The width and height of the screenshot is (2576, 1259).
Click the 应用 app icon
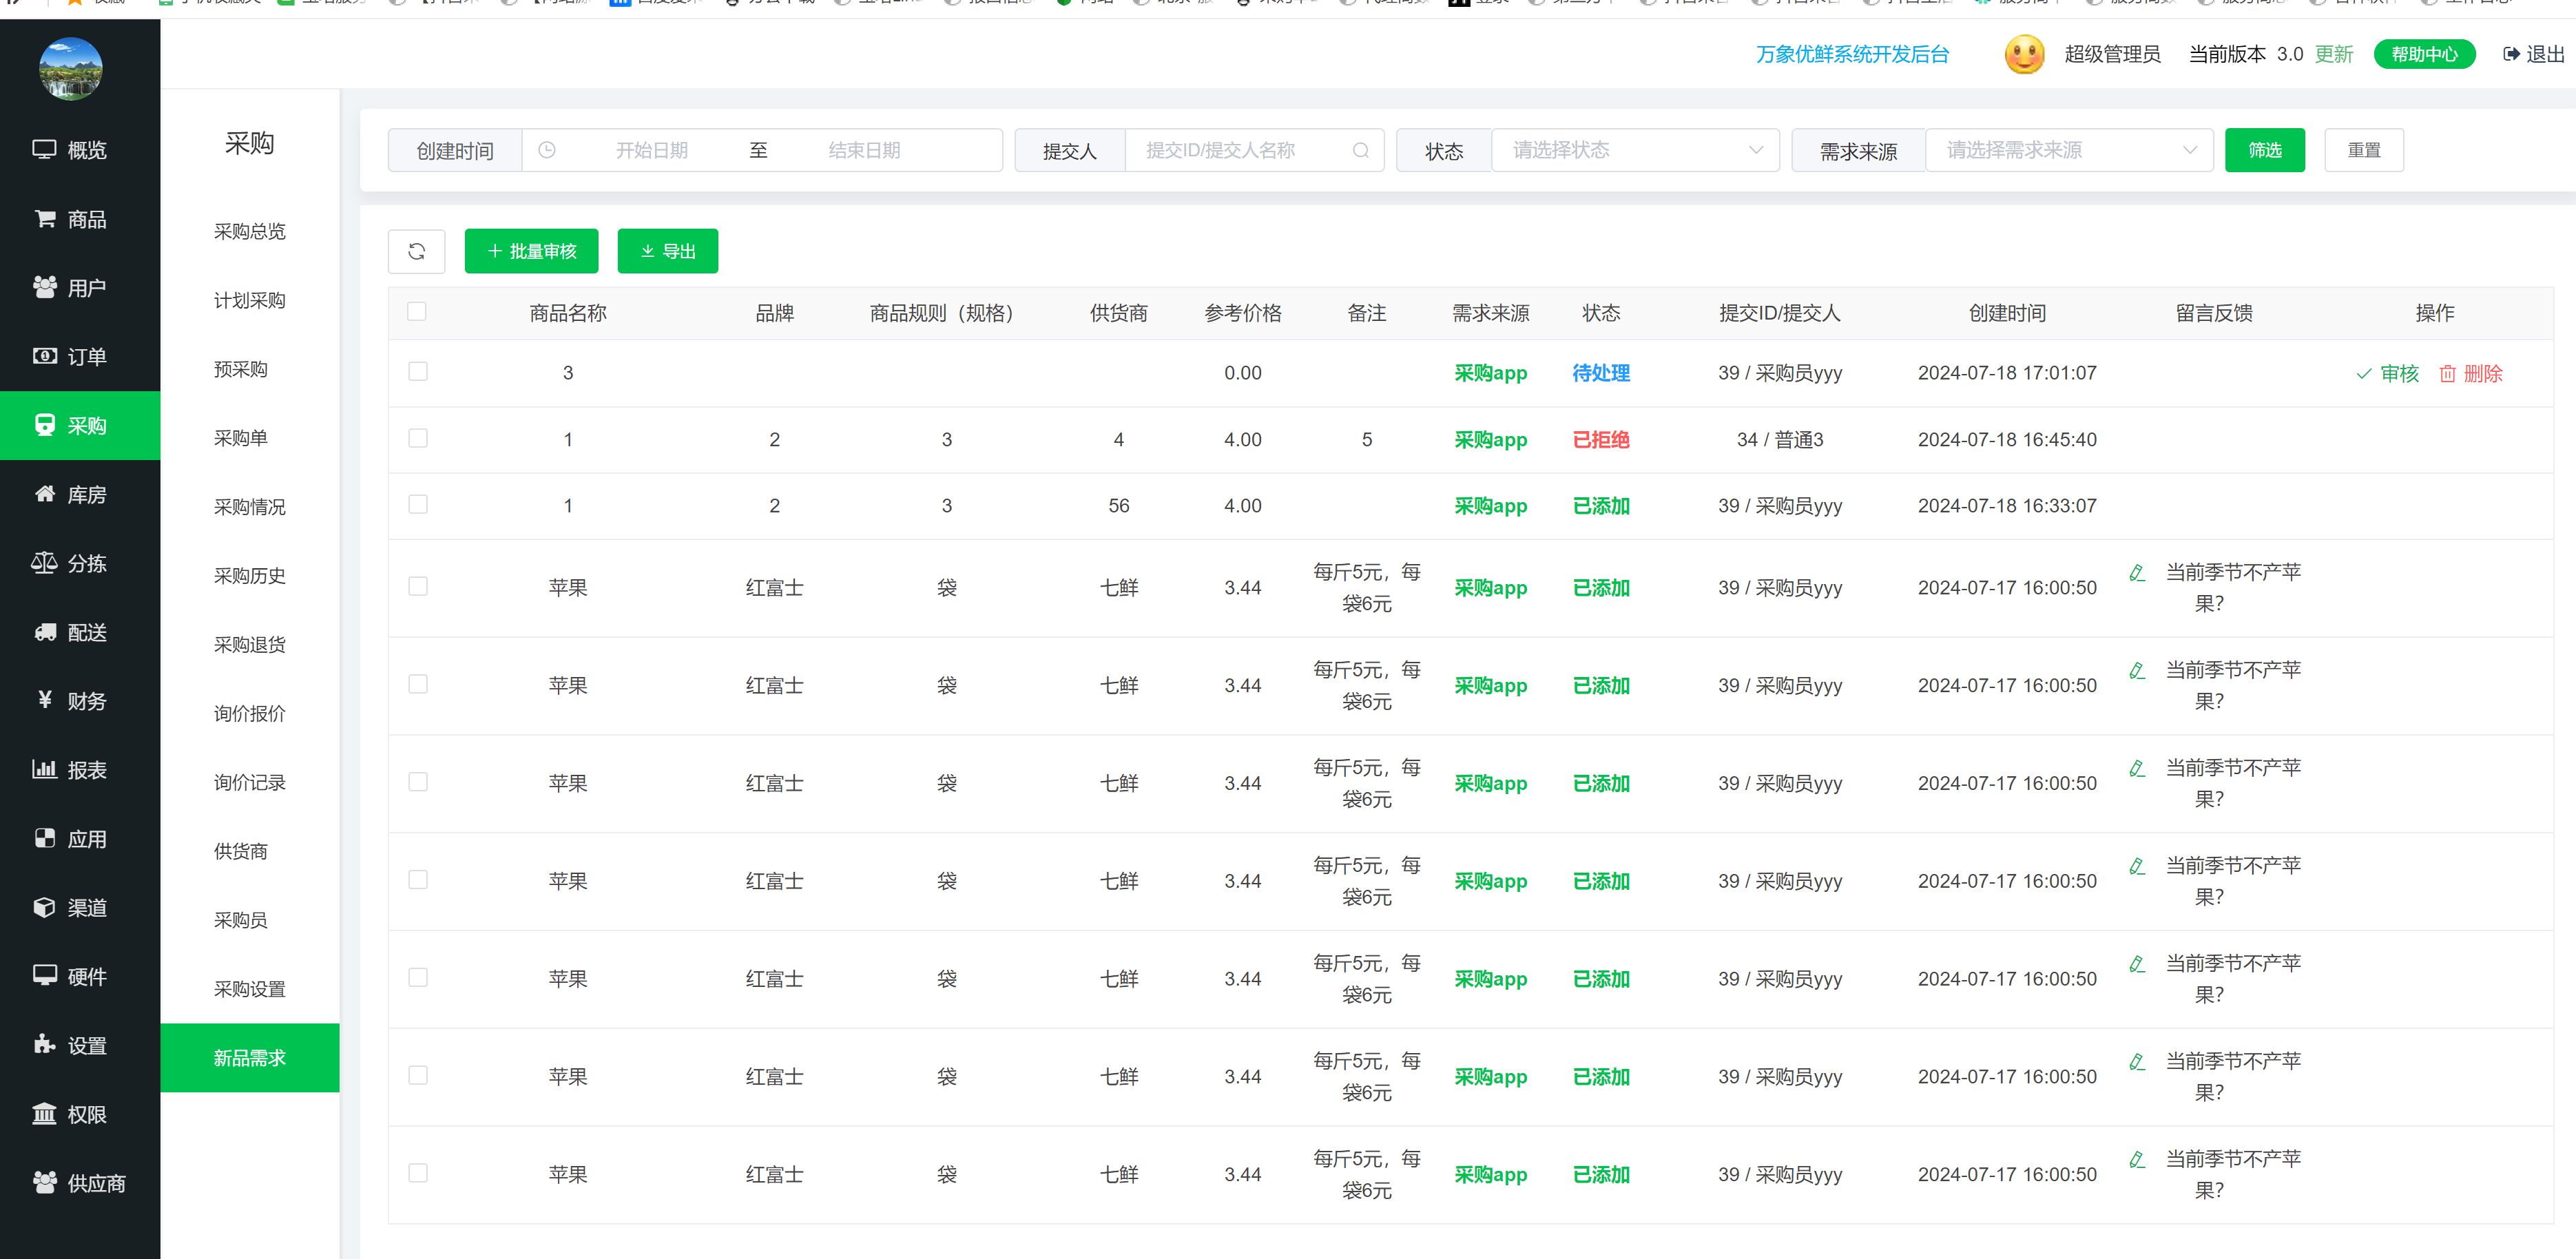[45, 838]
